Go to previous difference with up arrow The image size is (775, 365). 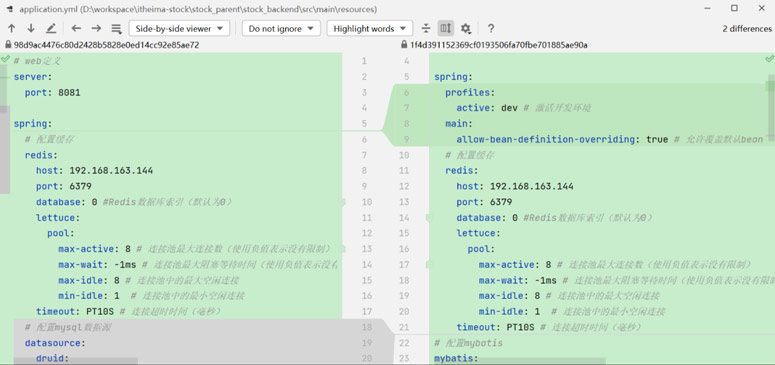(12, 28)
